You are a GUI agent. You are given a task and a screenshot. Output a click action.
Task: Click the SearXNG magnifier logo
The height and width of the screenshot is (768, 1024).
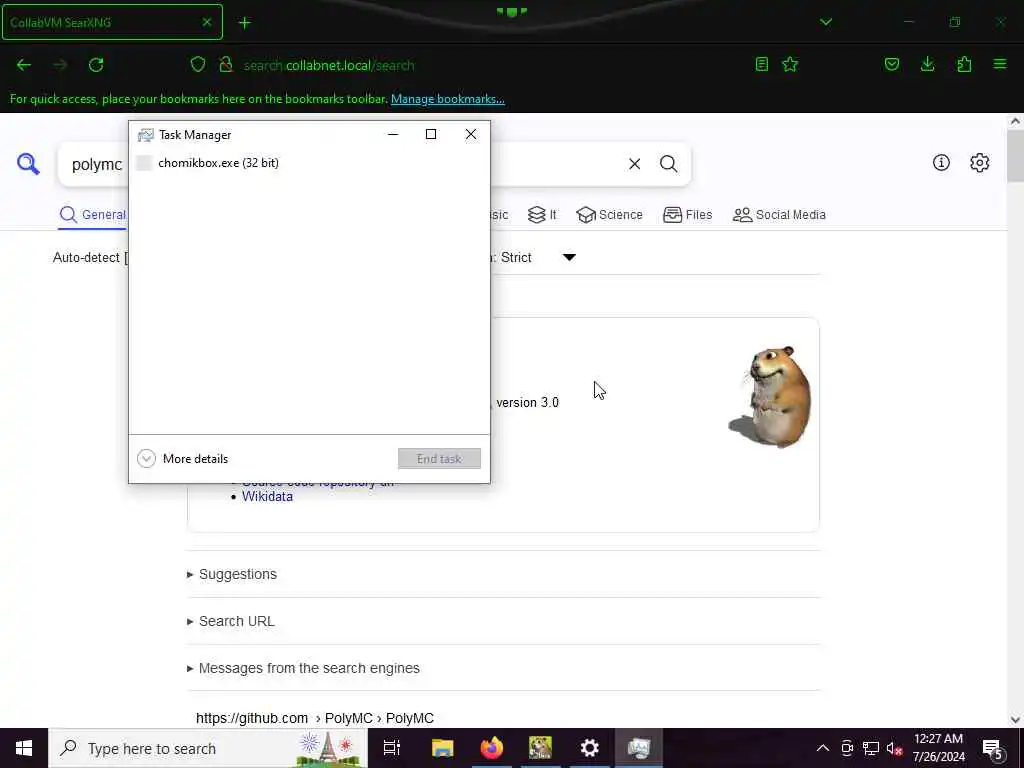tap(28, 164)
